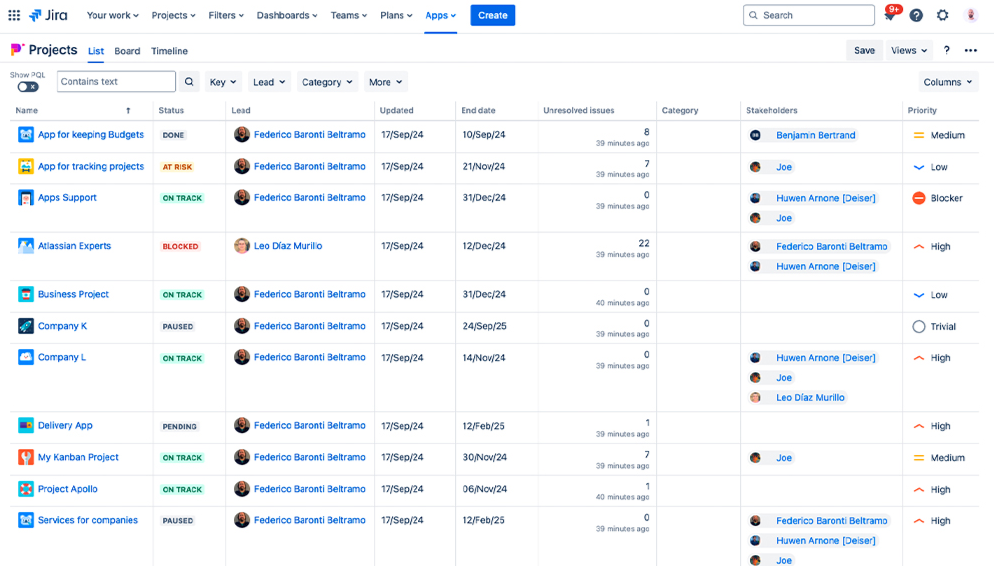
Task: Click the Company K project icon
Action: tap(26, 326)
